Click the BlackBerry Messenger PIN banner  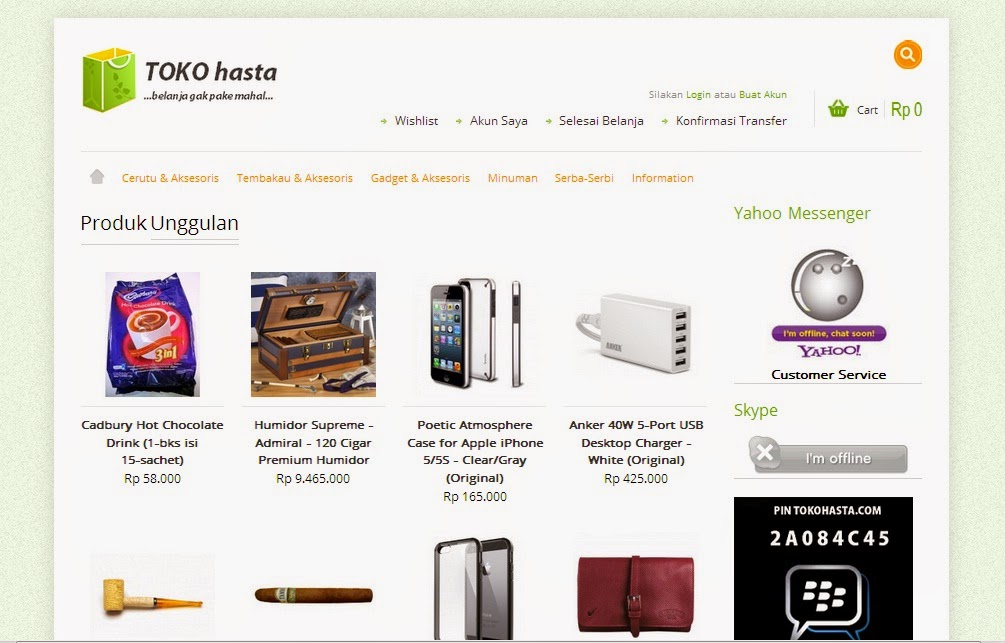pos(823,568)
